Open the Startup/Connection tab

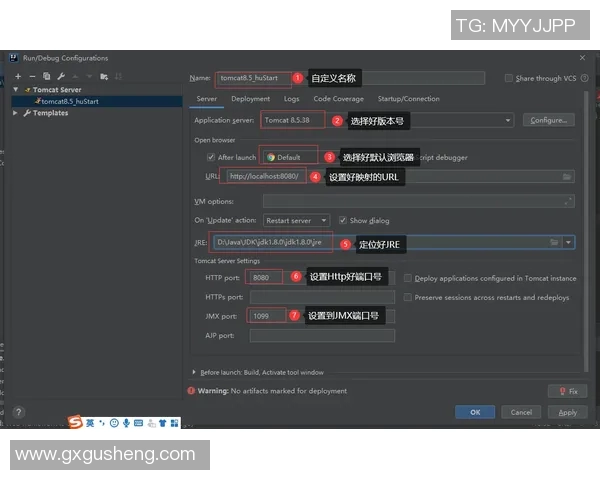[x=408, y=99]
